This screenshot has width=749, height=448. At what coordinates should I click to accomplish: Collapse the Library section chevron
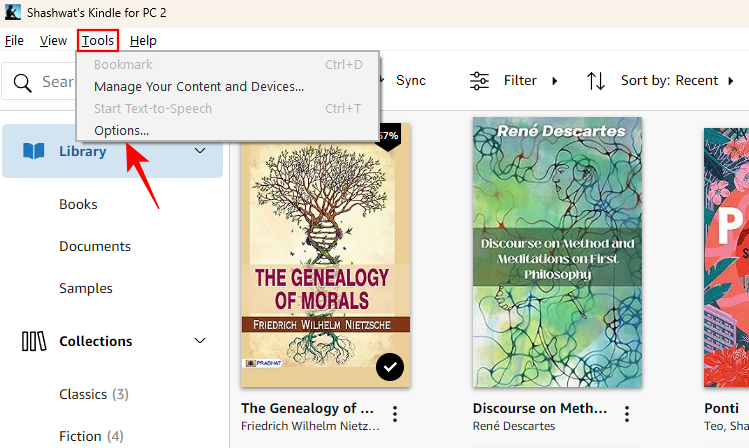pos(200,151)
